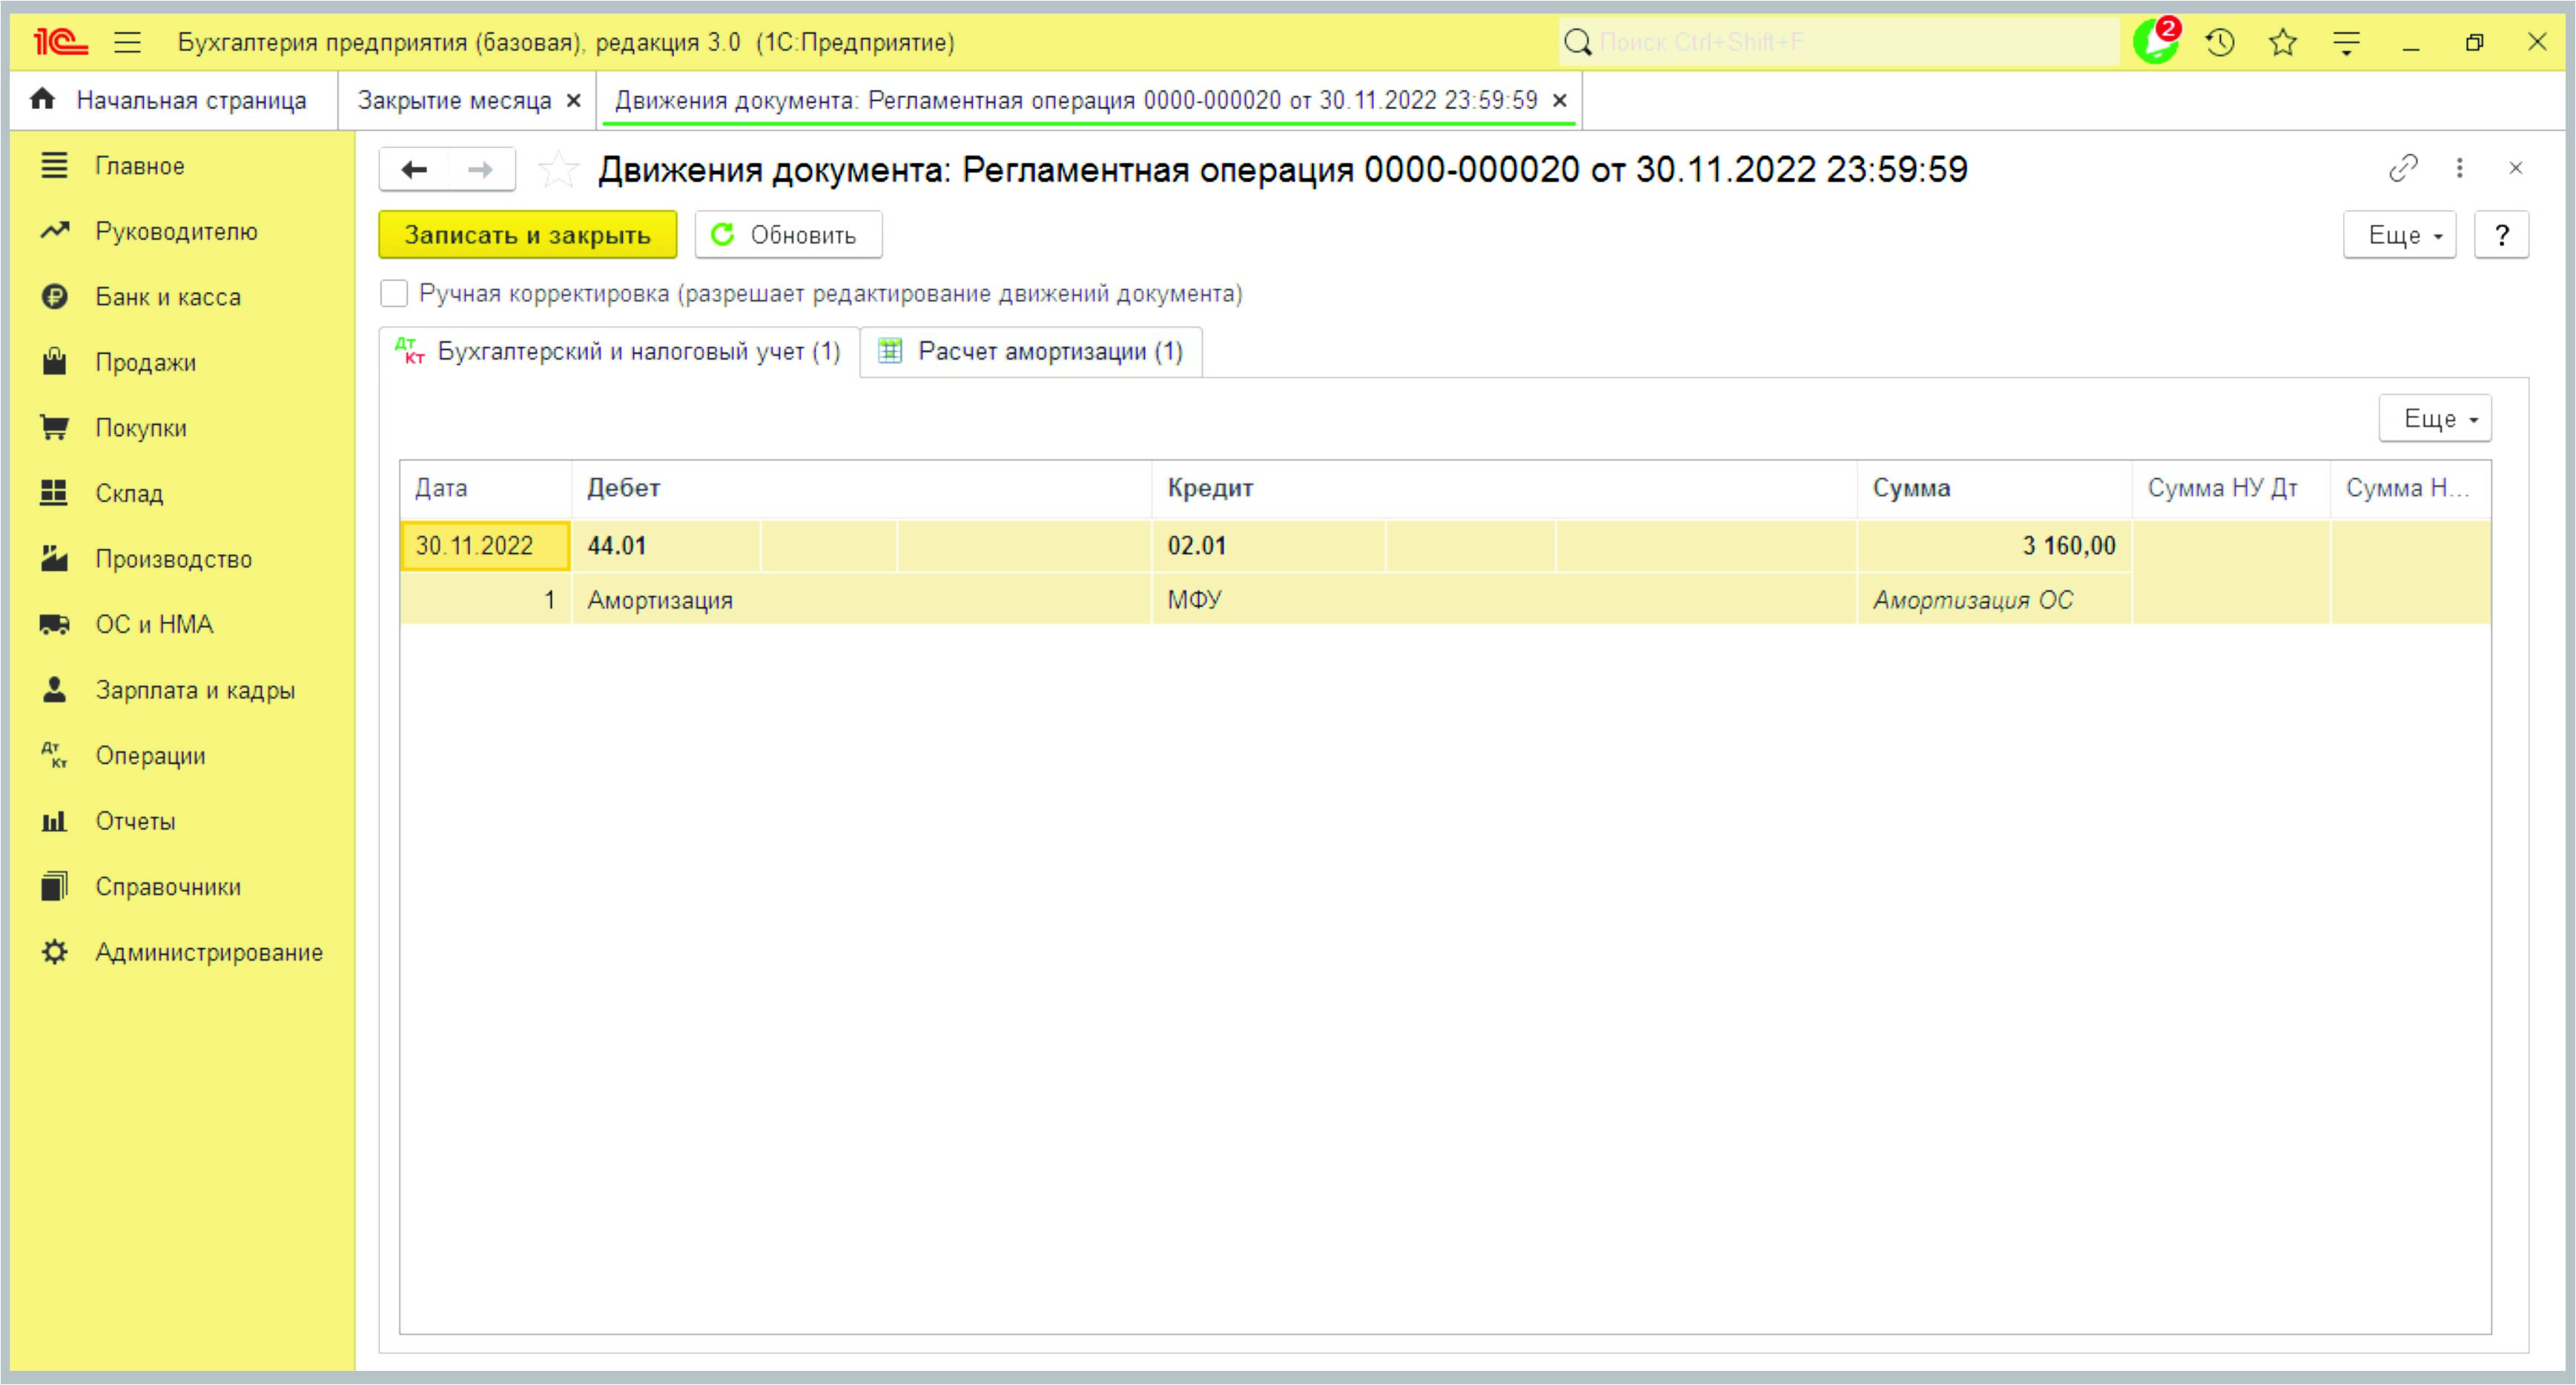Open the Продажи section
This screenshot has width=2576, height=1385.
point(145,362)
